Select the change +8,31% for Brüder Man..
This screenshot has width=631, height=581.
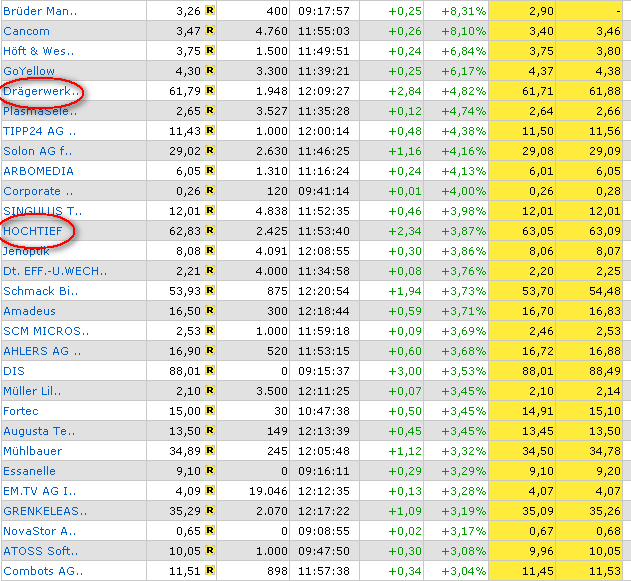click(464, 11)
